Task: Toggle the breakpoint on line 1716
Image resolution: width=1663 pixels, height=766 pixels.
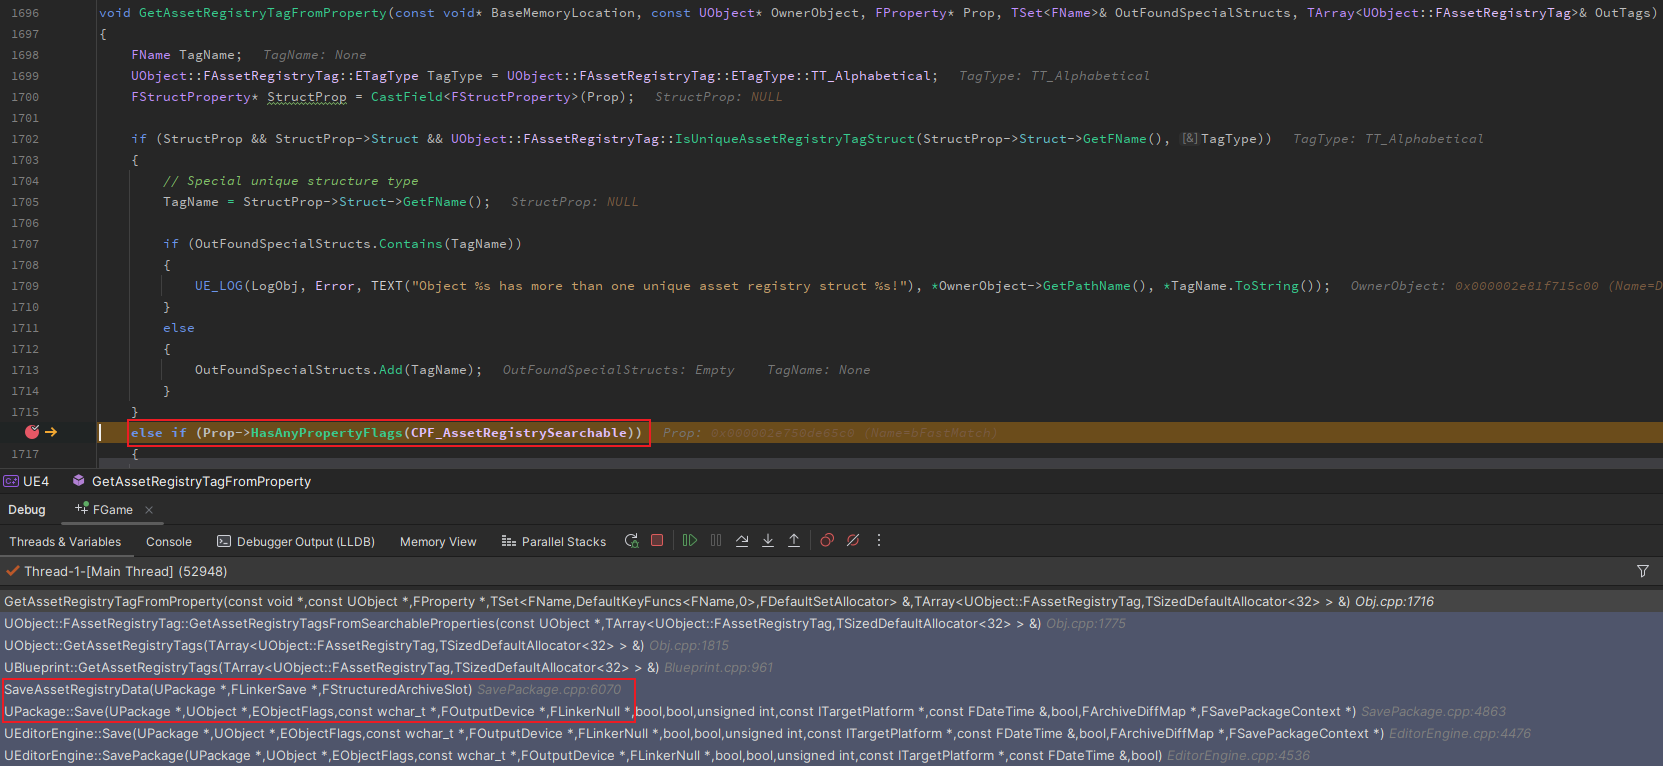Action: pos(32,432)
